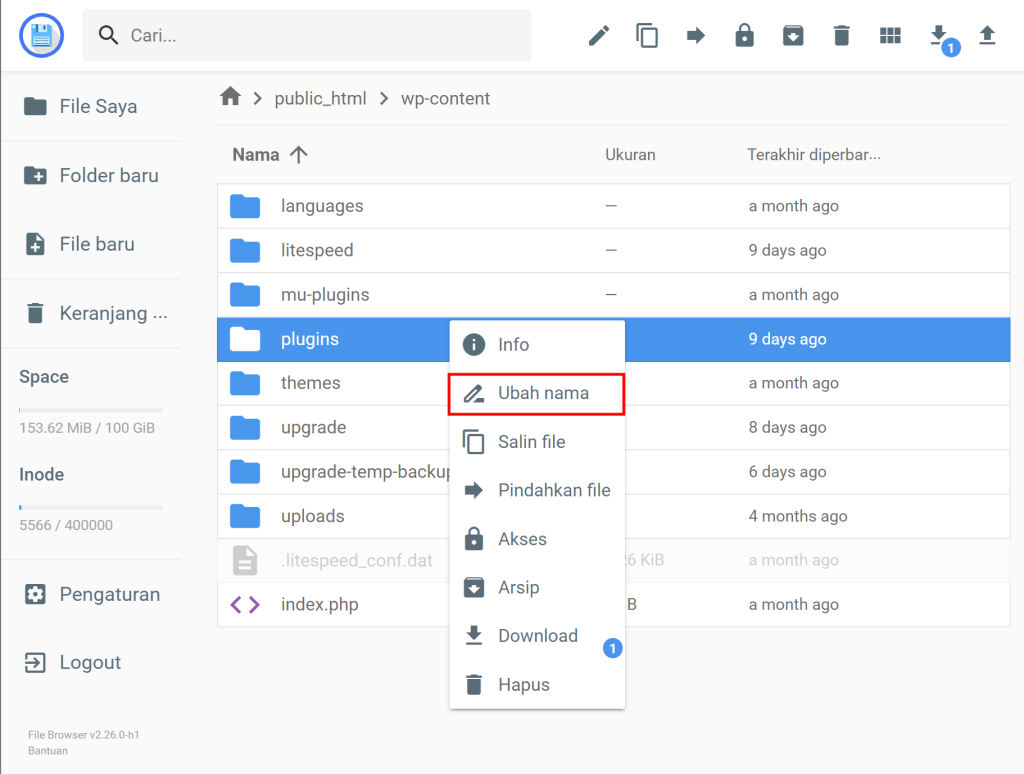Open the Keranjang trash label
The height and width of the screenshot is (774, 1024).
(114, 313)
